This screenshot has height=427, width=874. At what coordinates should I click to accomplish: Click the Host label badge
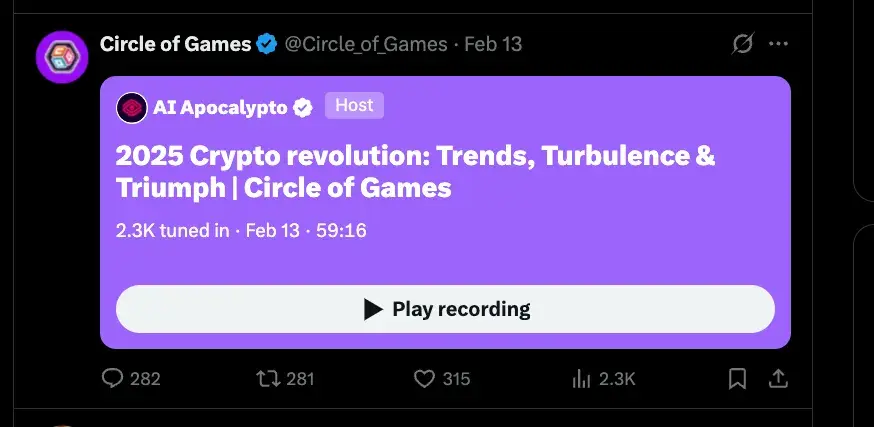coord(355,105)
